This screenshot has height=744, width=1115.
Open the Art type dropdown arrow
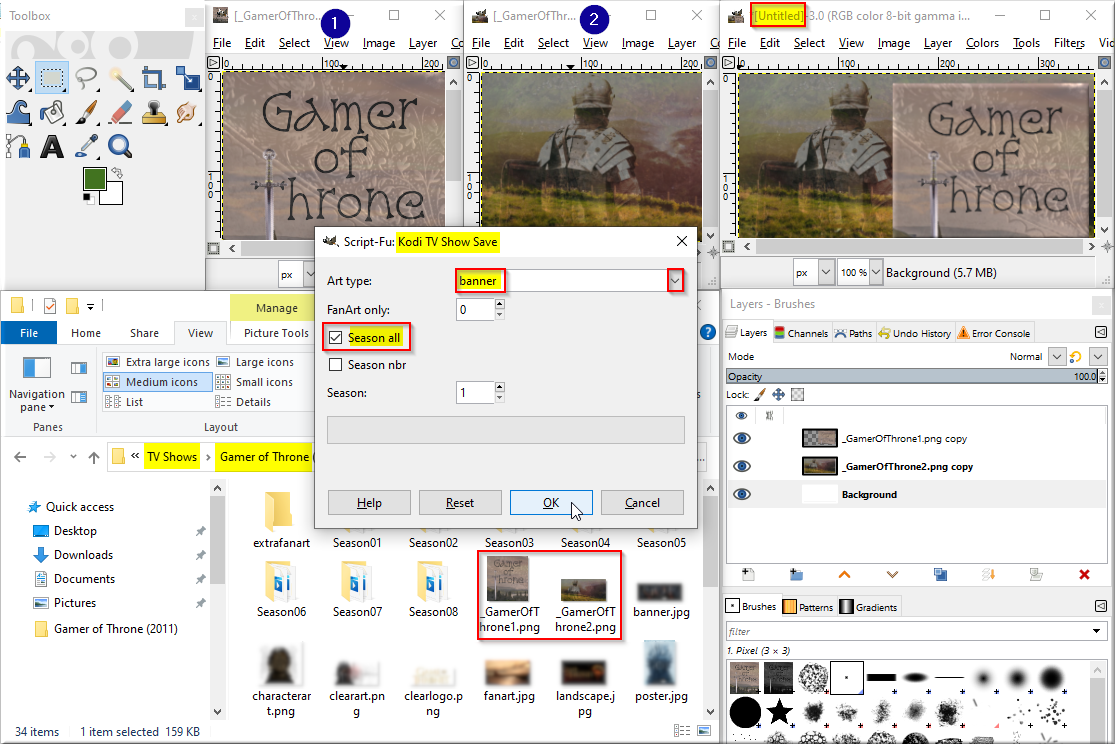point(675,281)
